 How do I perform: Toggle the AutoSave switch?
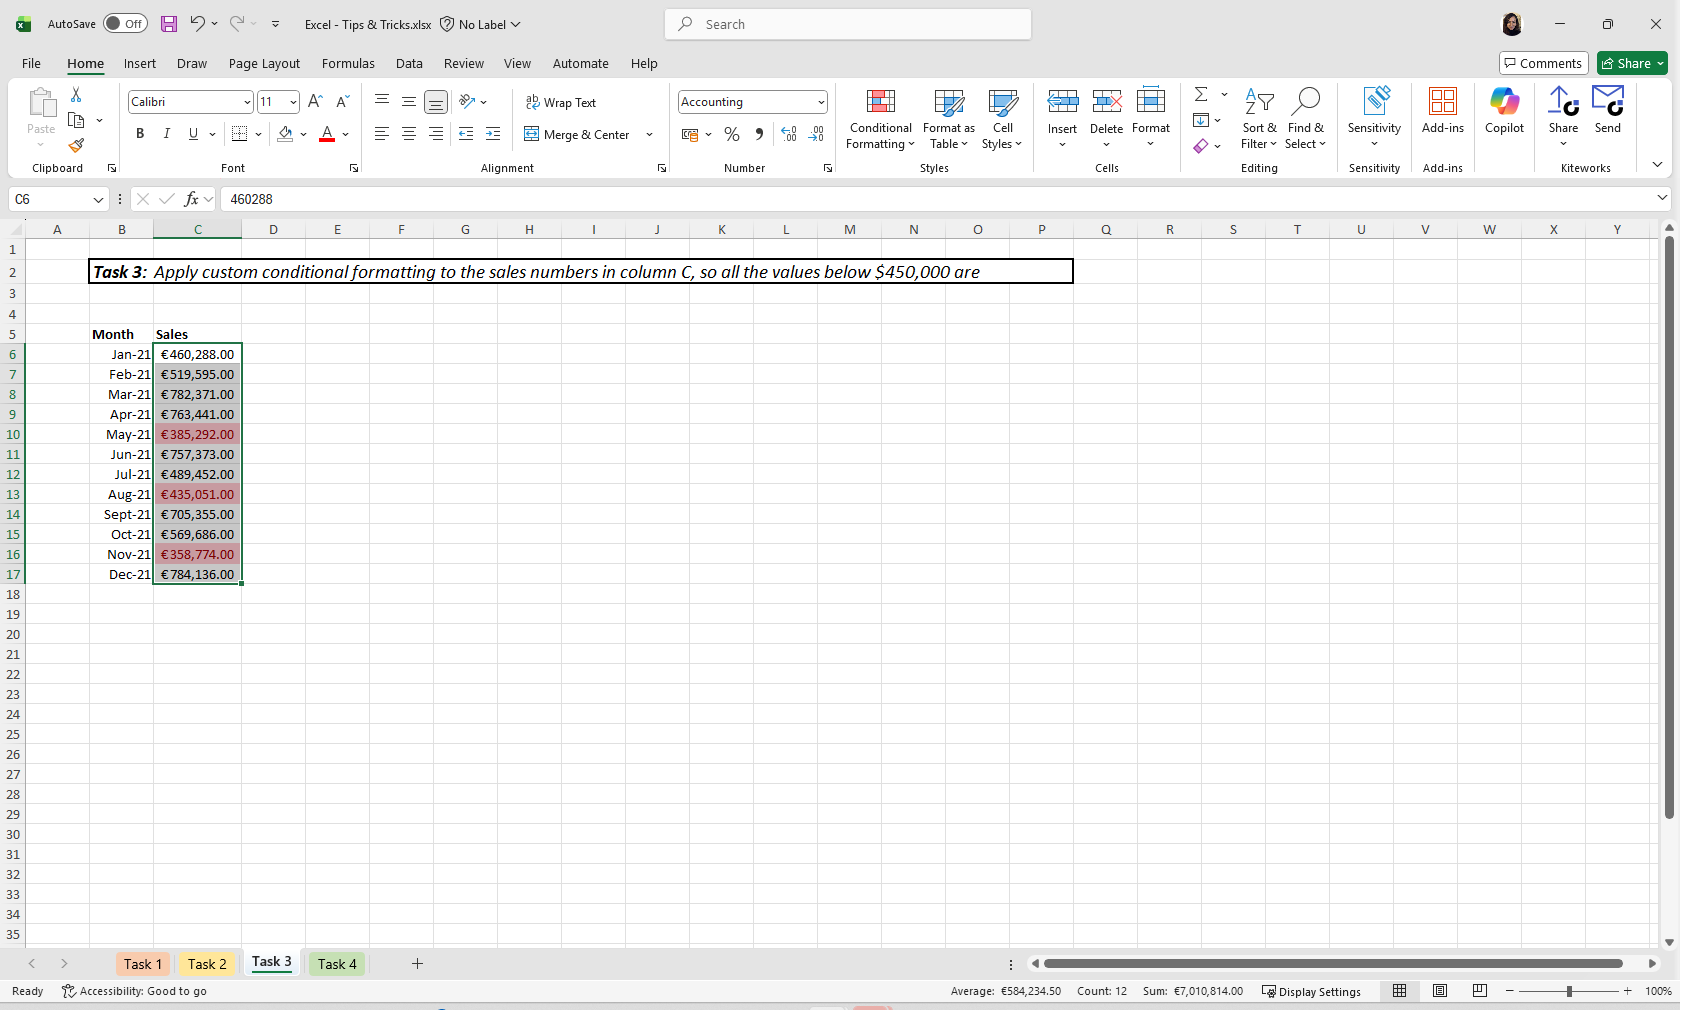point(126,24)
